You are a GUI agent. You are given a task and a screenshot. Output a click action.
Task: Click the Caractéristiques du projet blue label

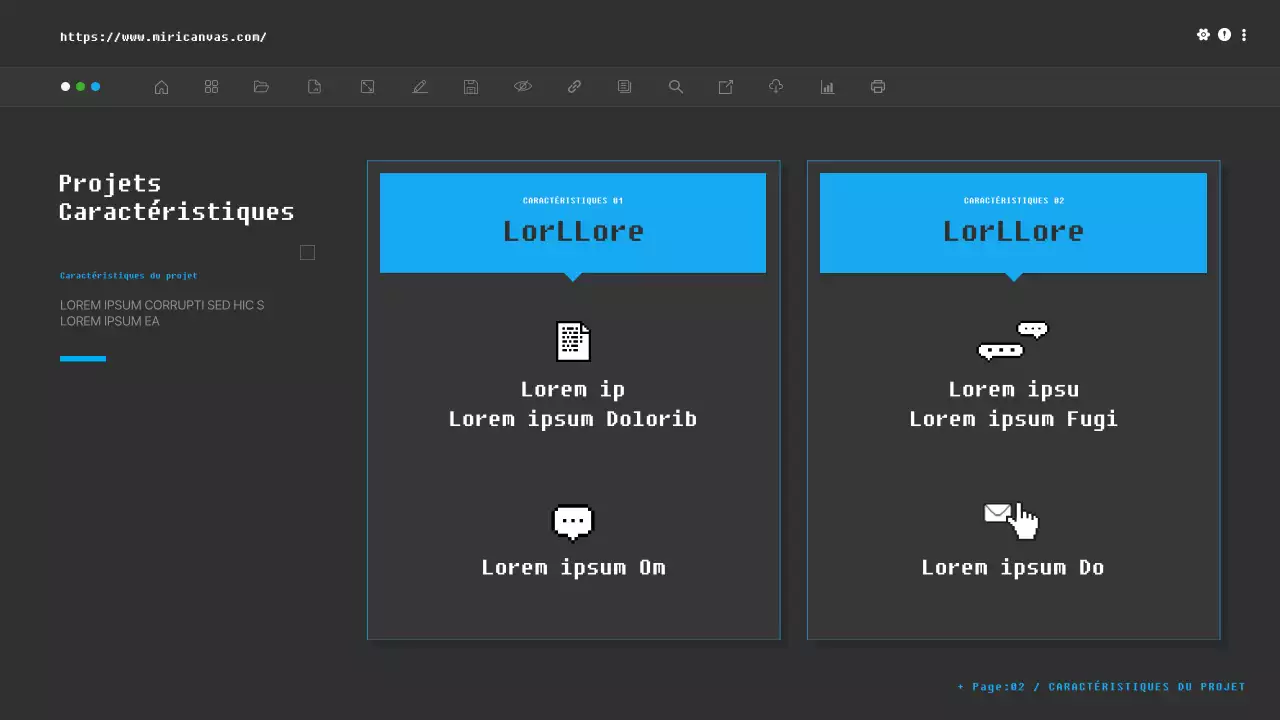[129, 275]
